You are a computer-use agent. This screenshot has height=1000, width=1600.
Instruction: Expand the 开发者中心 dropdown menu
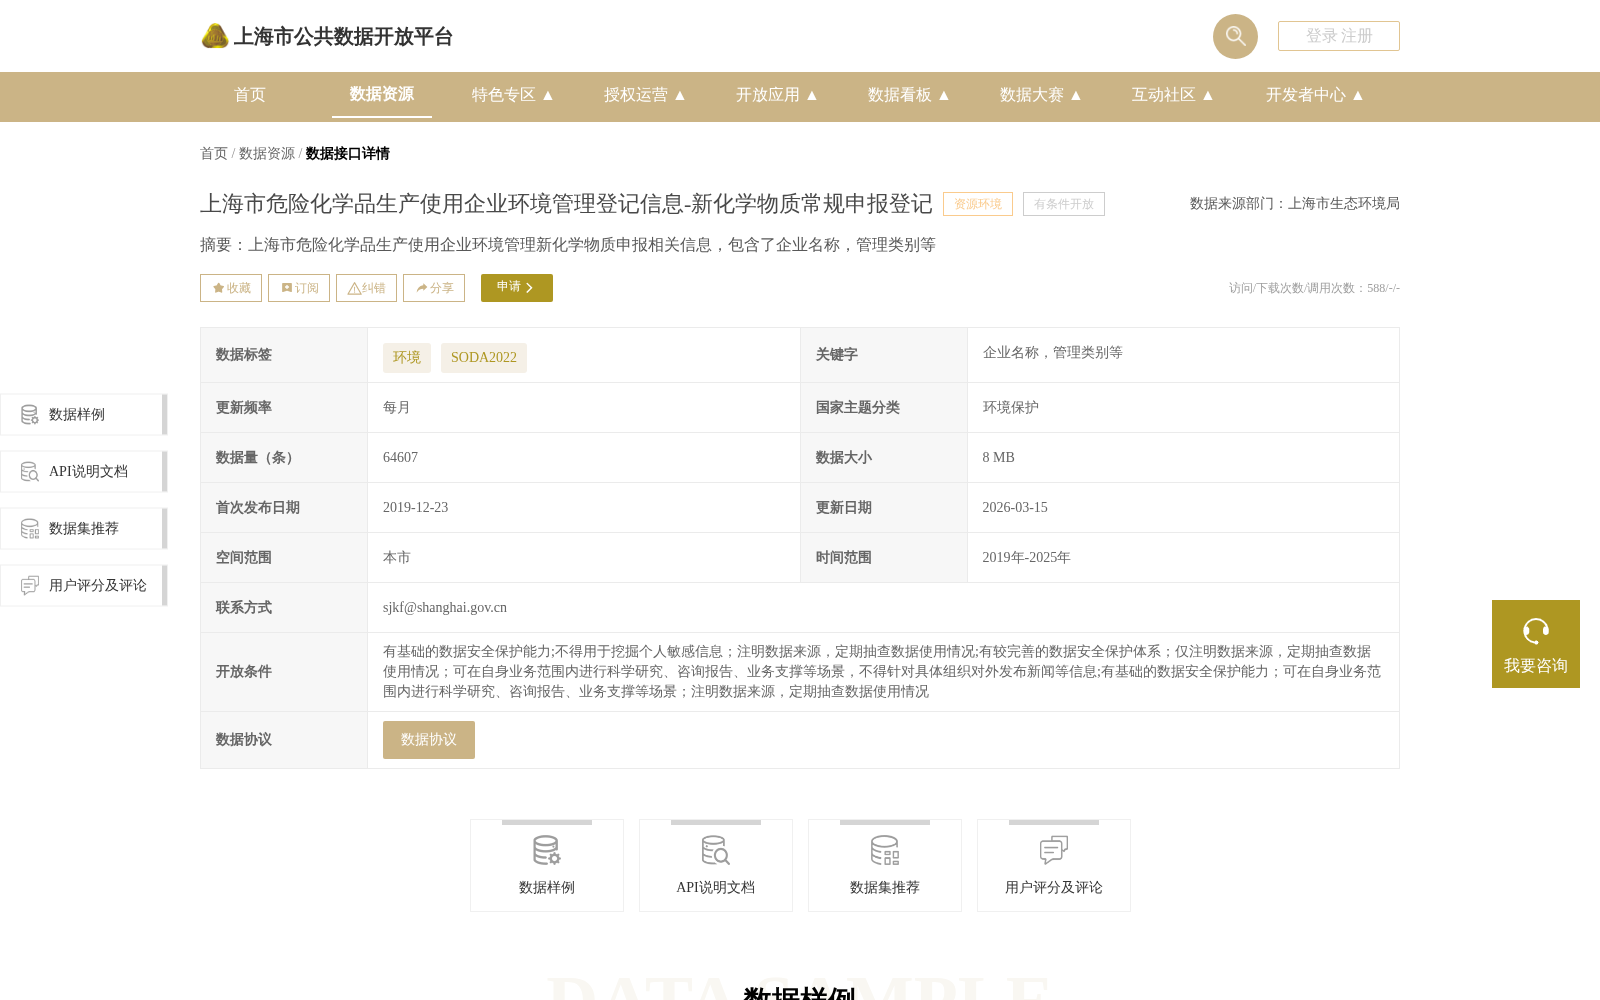[x=1314, y=95]
